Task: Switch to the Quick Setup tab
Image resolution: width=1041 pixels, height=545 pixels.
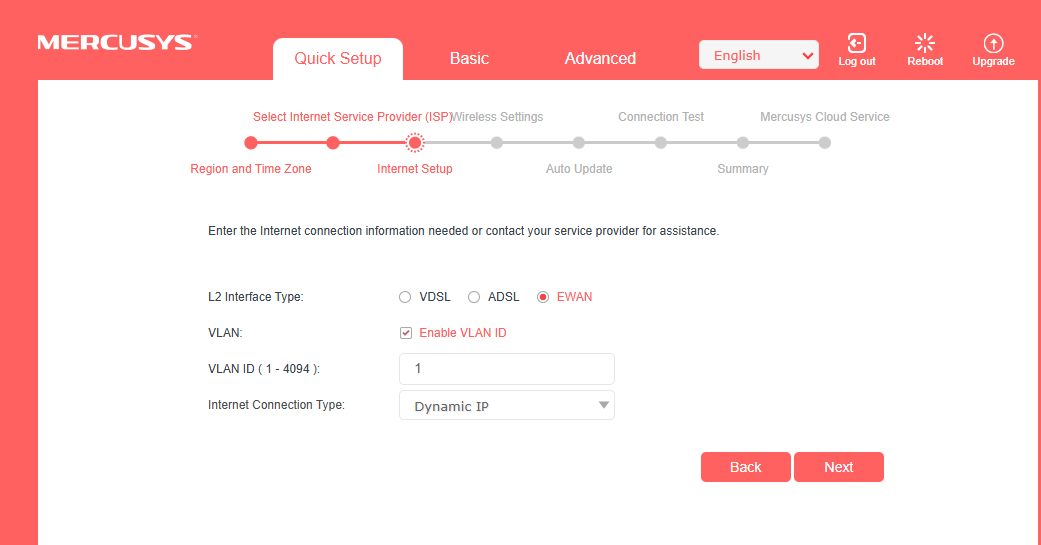Action: coord(337,58)
